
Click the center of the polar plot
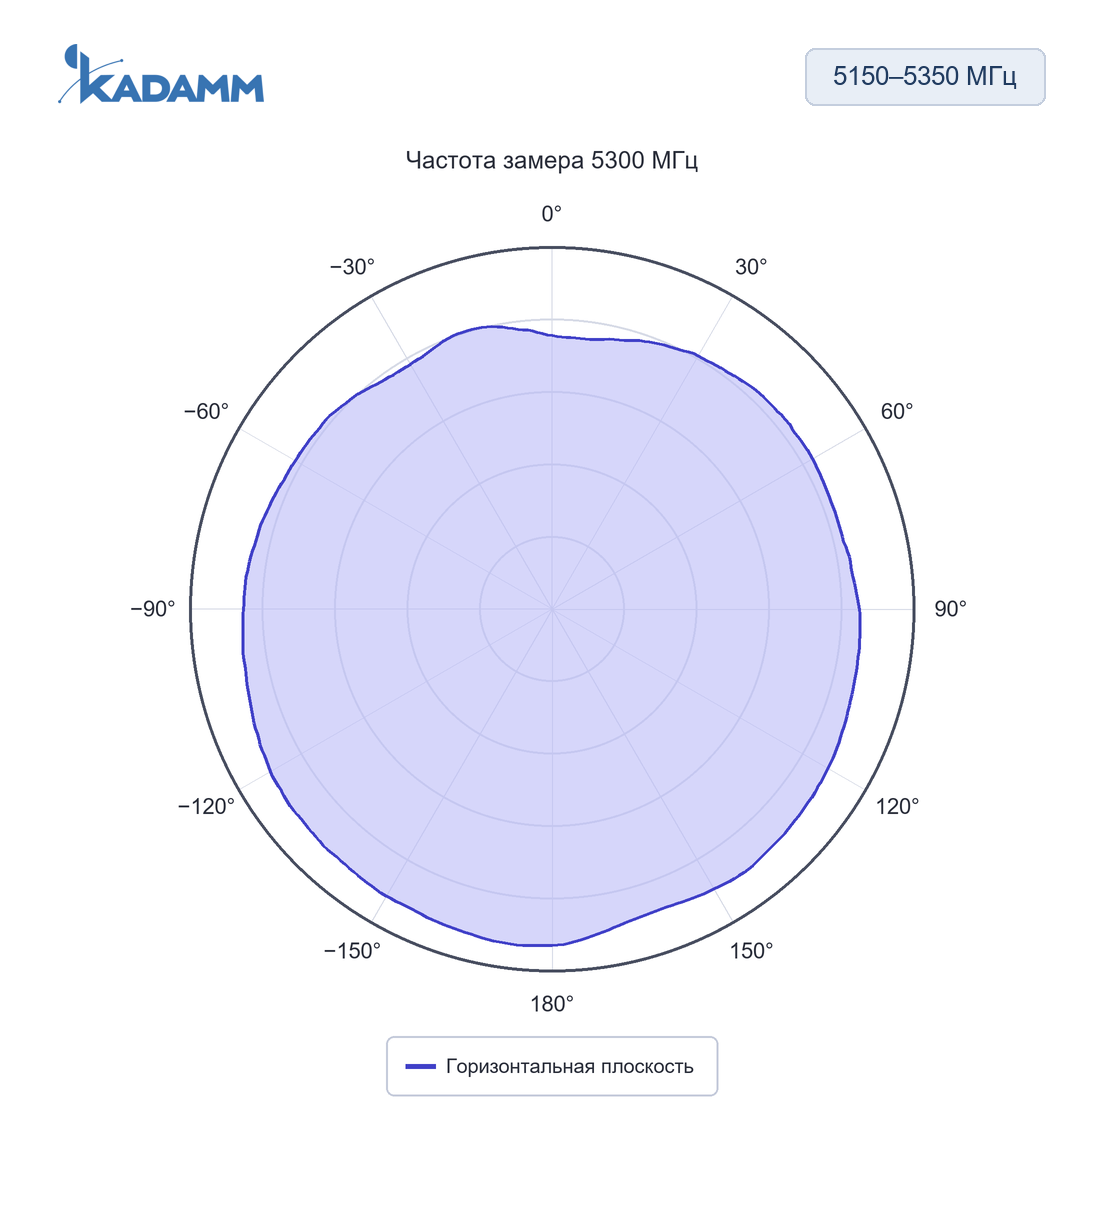point(552,609)
